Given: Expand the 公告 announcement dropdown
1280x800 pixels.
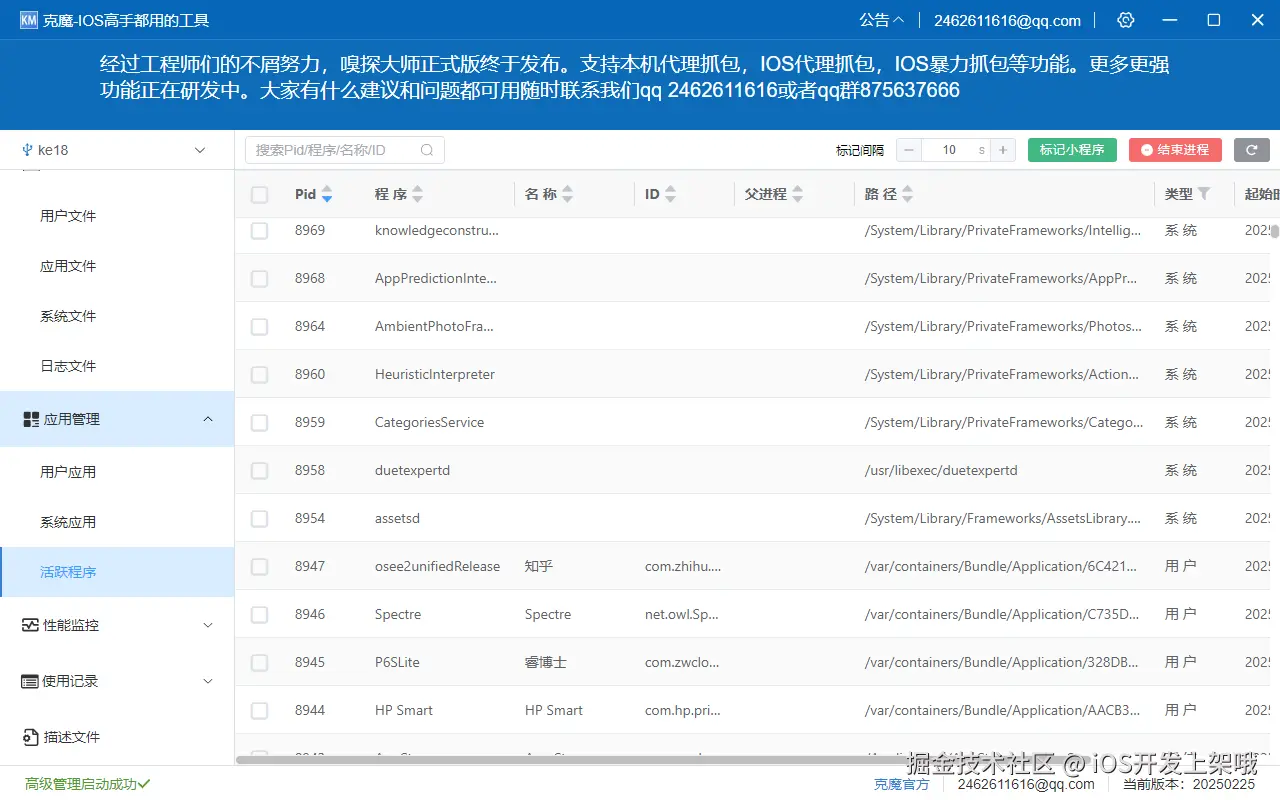Looking at the screenshot, I should 881,20.
